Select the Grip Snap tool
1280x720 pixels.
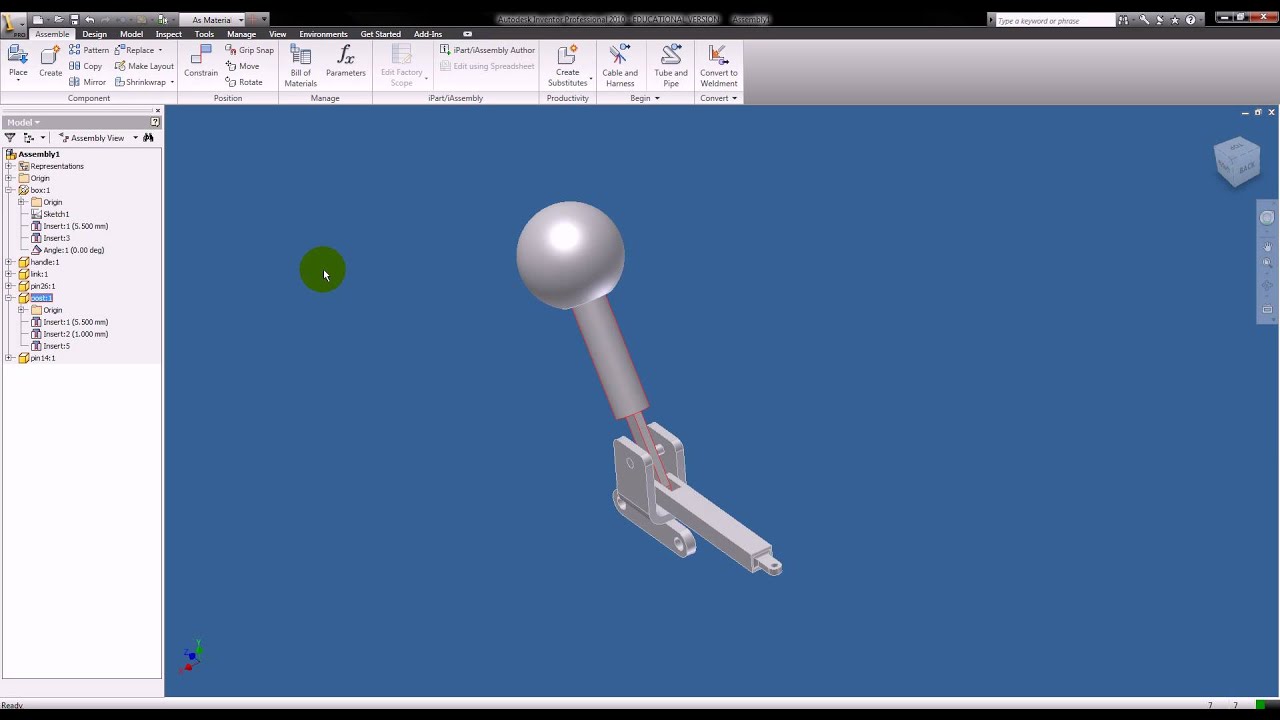(249, 50)
